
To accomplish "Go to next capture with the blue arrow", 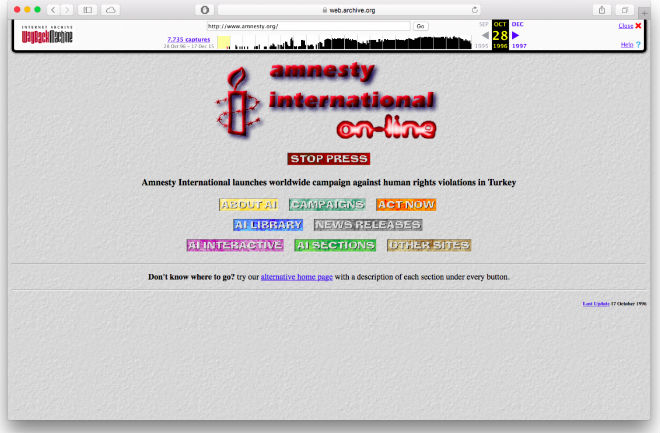I will coord(515,35).
